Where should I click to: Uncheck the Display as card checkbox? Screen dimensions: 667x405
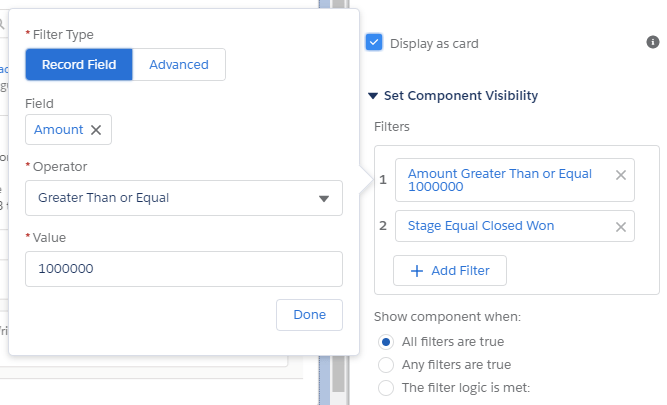(x=374, y=43)
